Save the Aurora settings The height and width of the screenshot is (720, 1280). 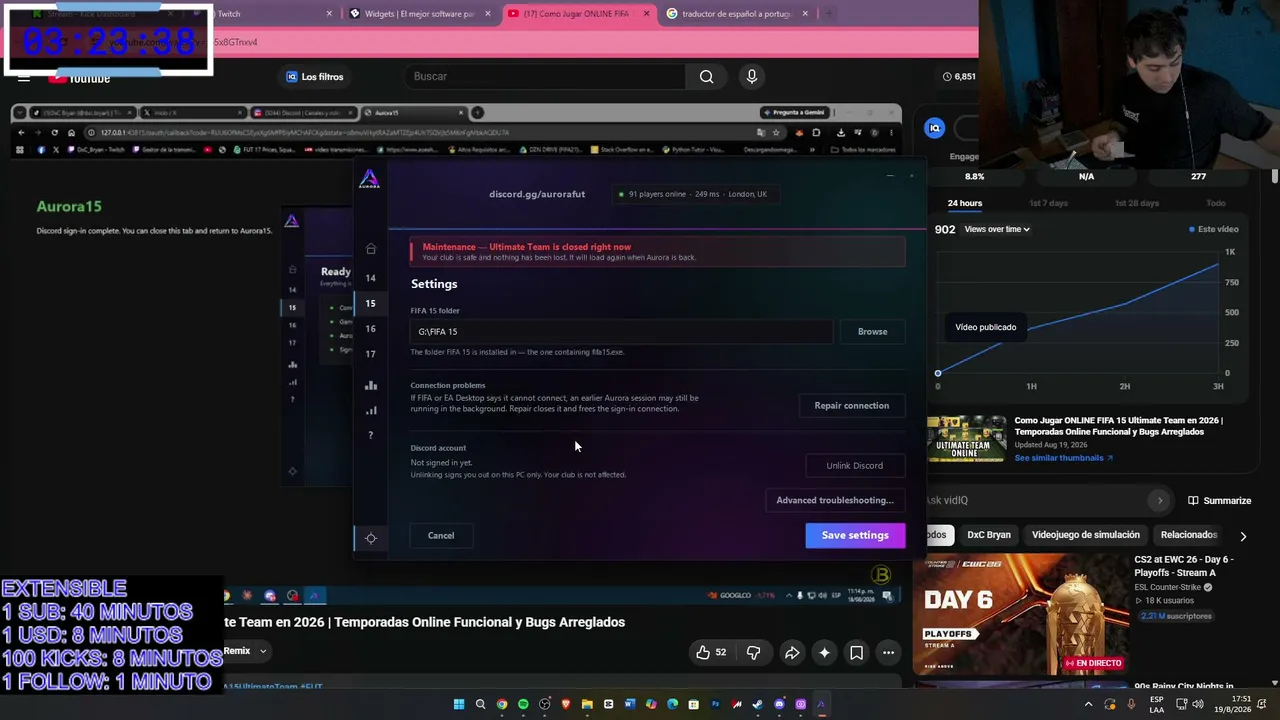tap(855, 535)
